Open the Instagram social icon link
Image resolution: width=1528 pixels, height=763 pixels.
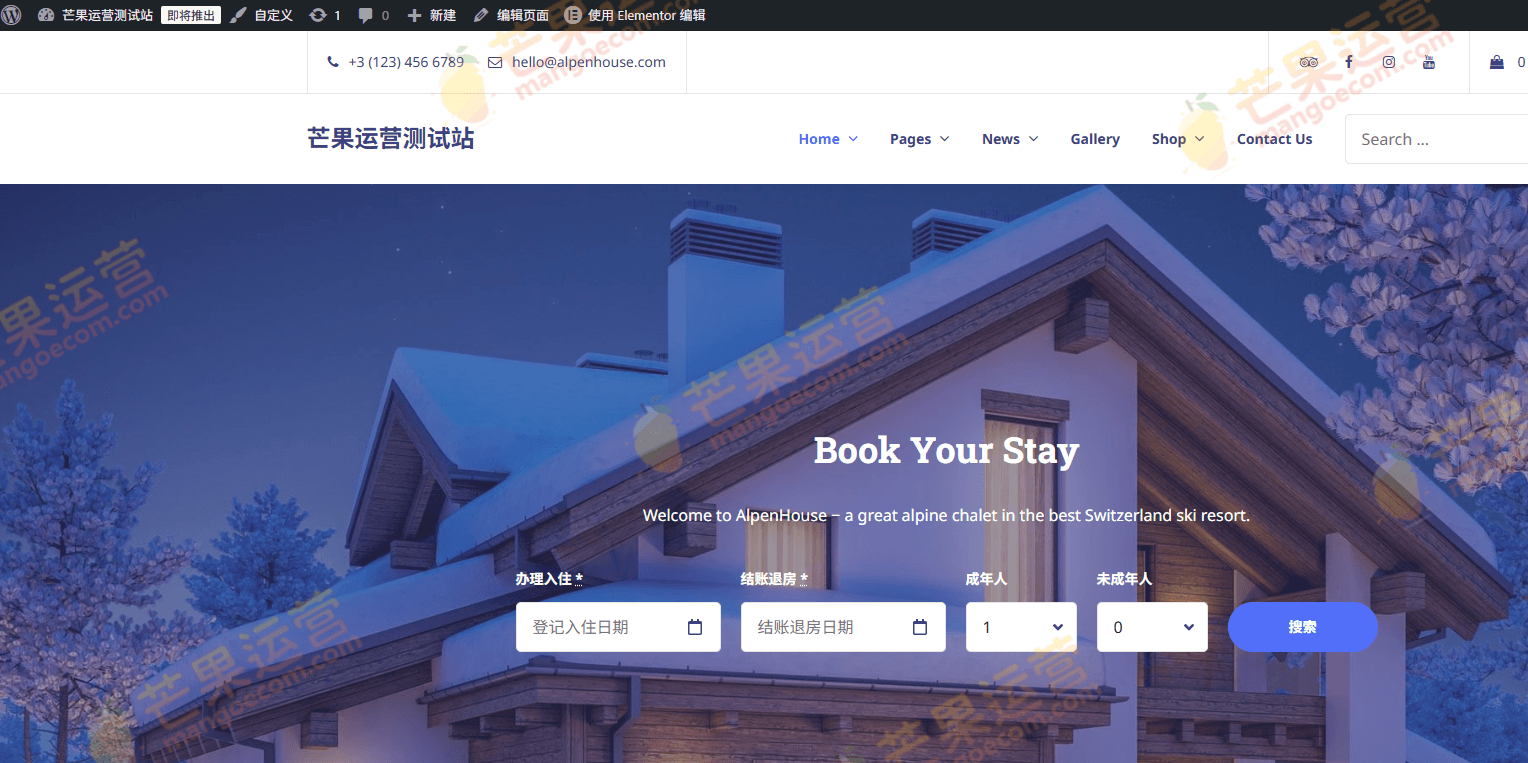coord(1388,62)
